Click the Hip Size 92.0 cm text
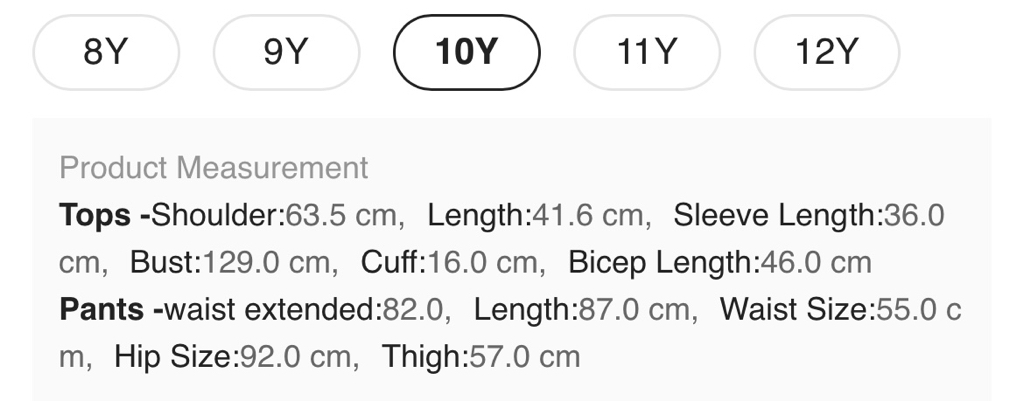Image resolution: width=1024 pixels, height=401 pixels. coord(235,357)
